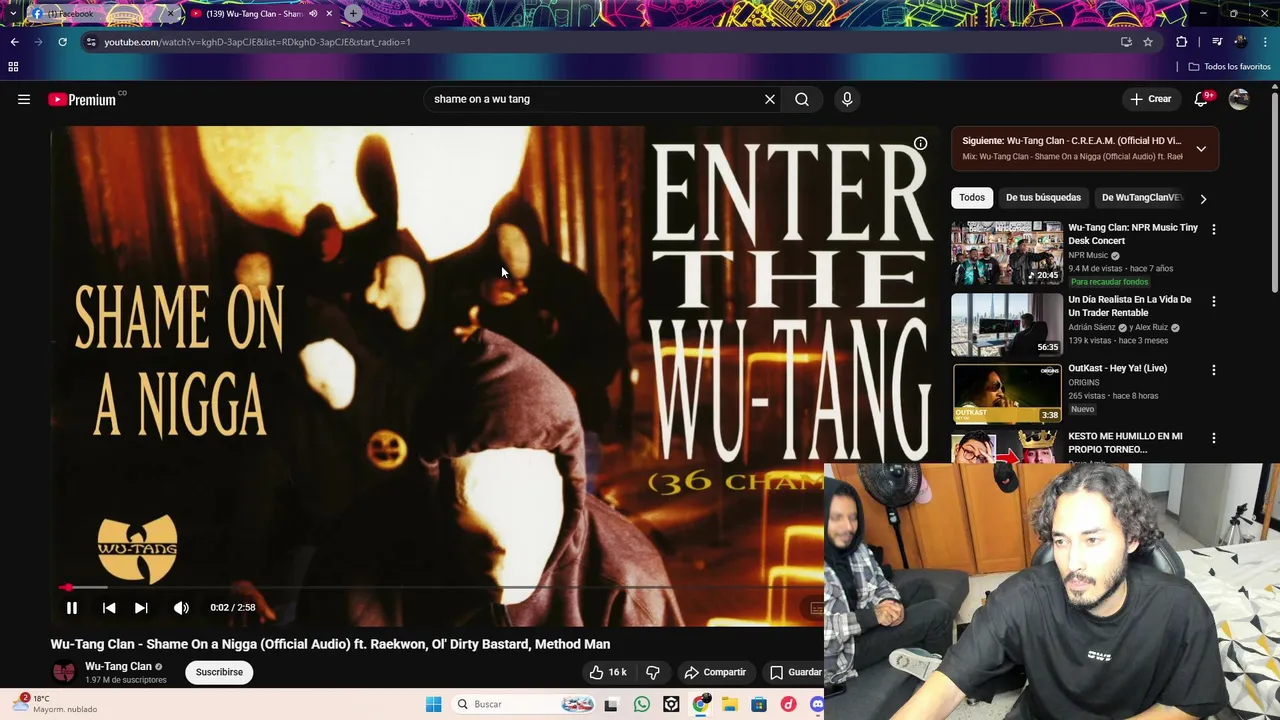Open the Compartir share button
This screenshot has width=1280, height=720.
(x=715, y=672)
